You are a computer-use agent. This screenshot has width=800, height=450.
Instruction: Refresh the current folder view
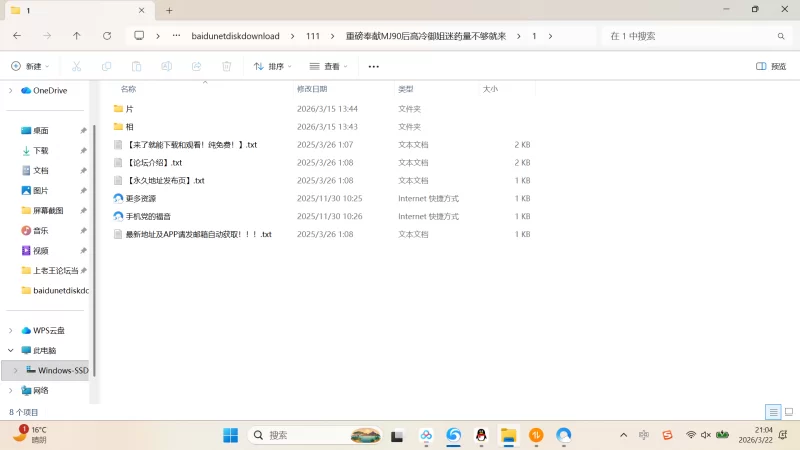107,36
